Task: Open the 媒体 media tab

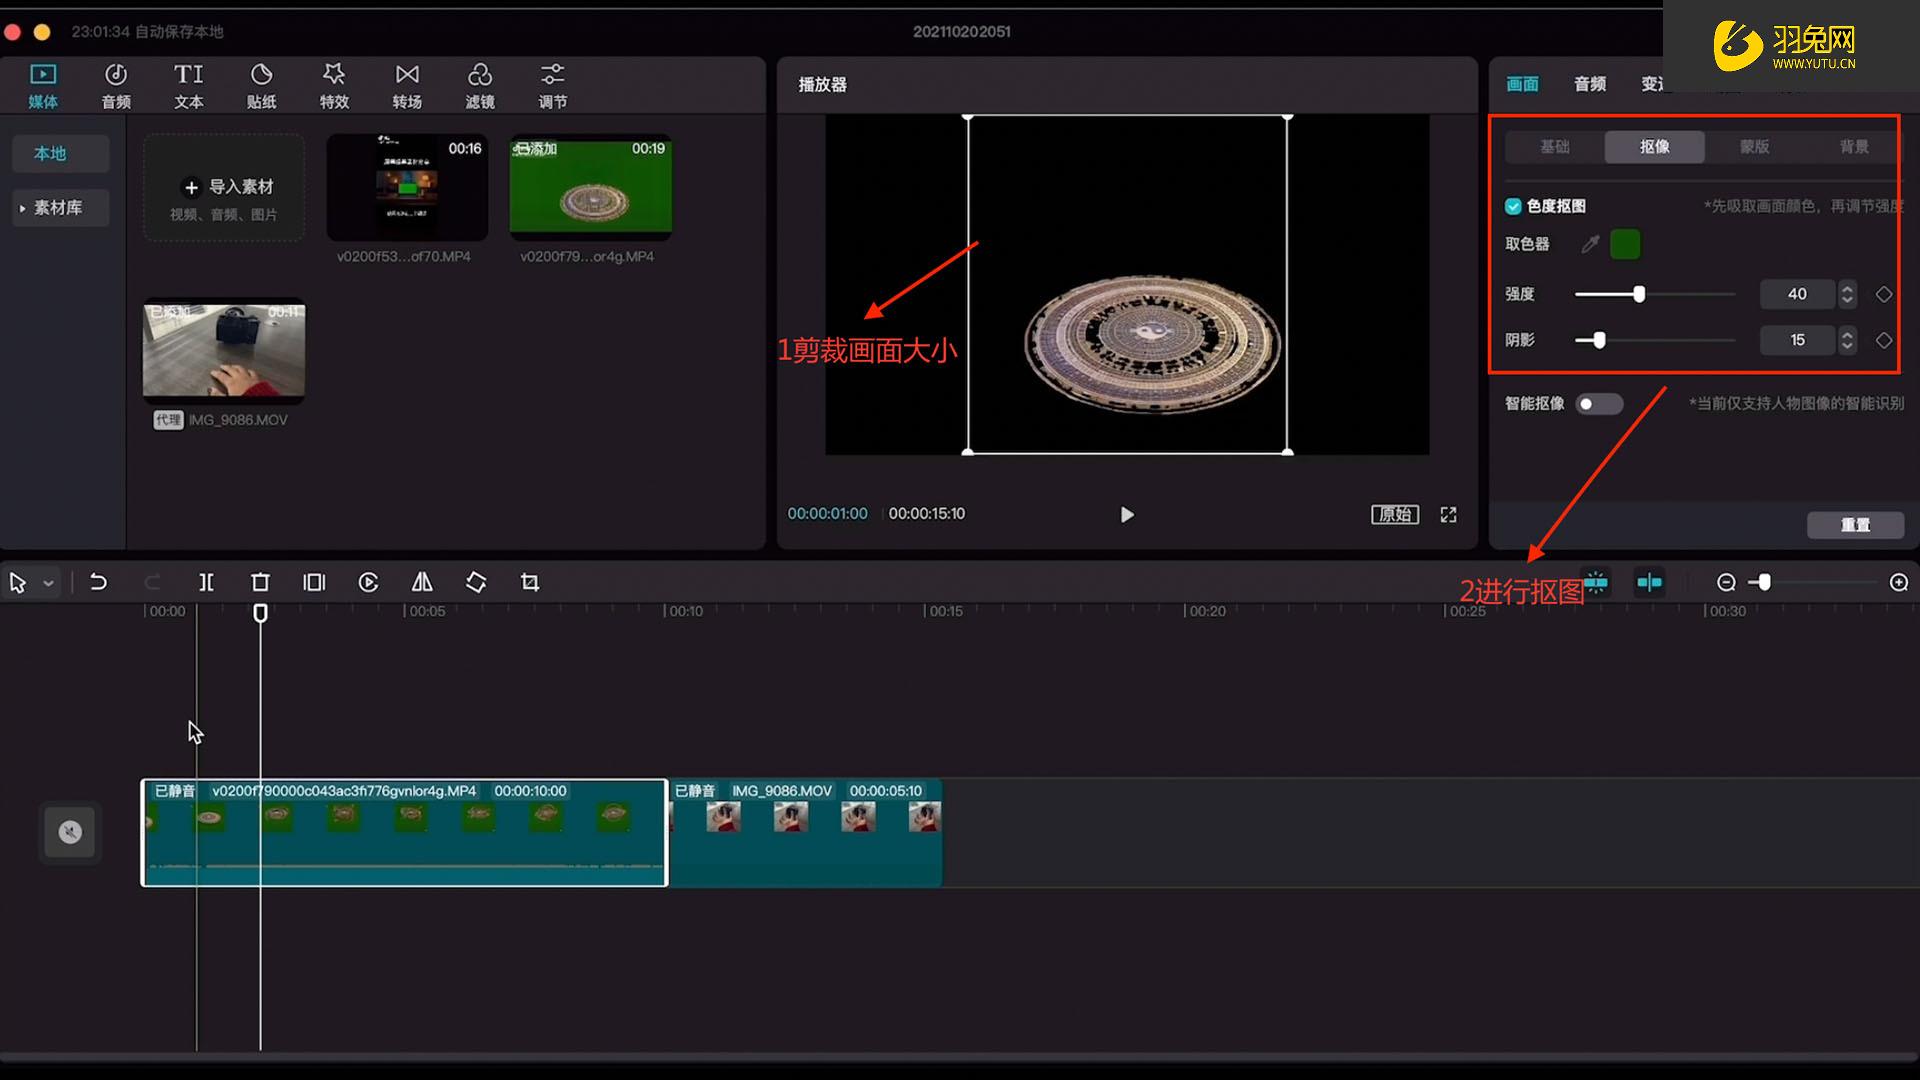Action: pos(43,86)
